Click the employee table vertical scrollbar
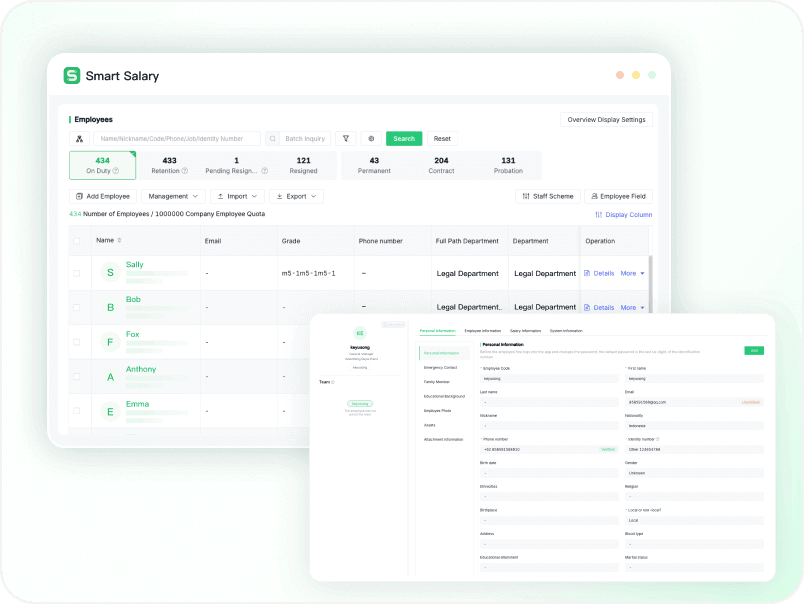804x604 pixels. (x=650, y=285)
